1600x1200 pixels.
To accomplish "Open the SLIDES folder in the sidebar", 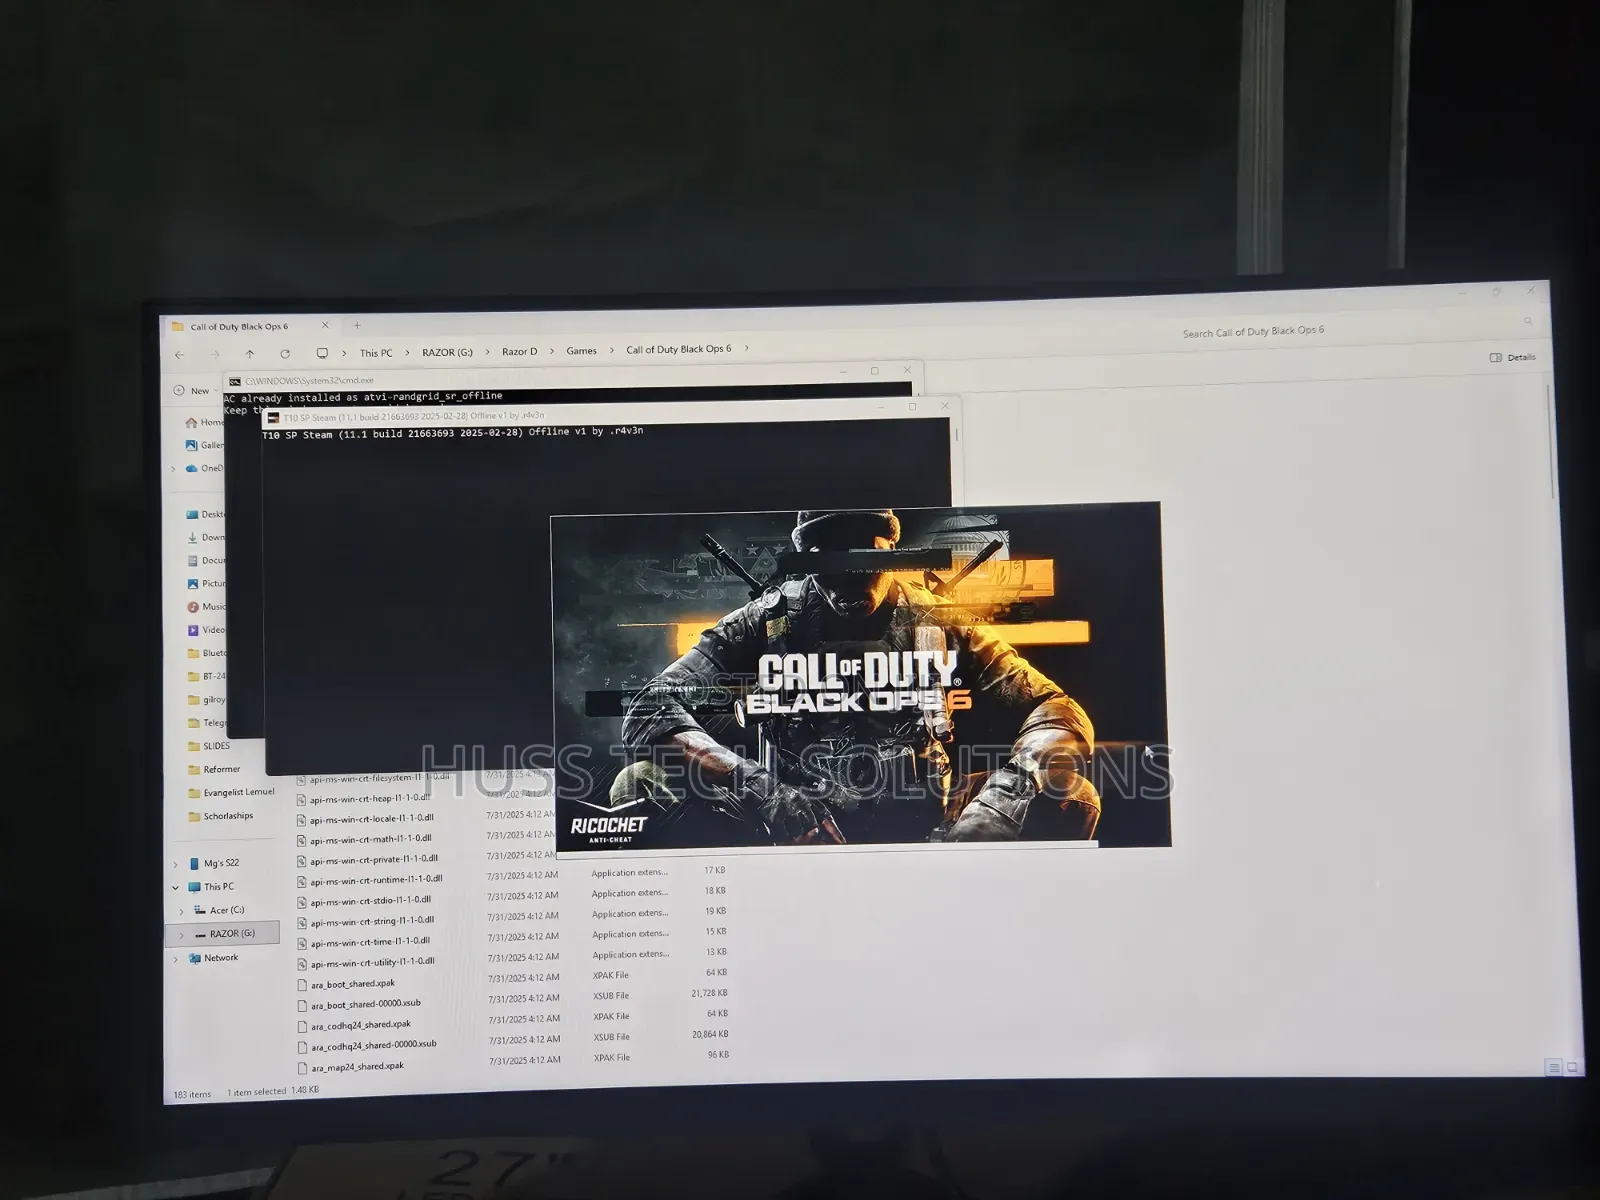I will click(209, 746).
